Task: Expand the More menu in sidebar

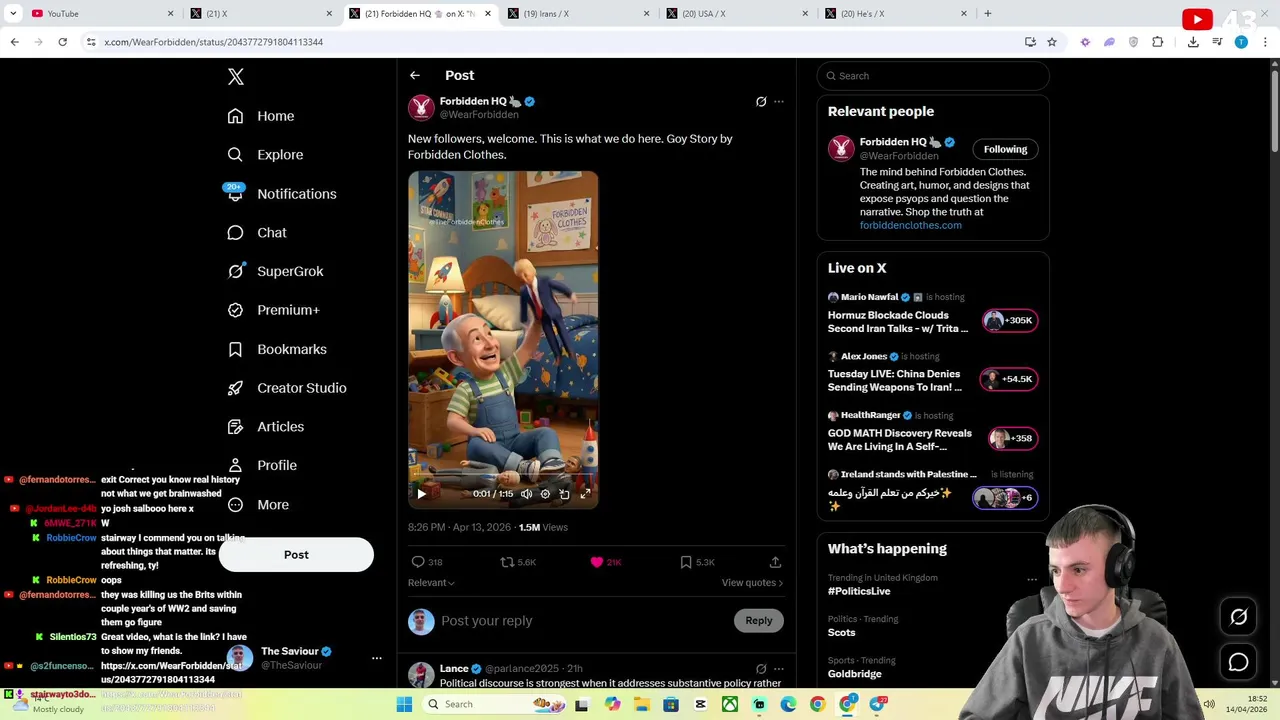Action: click(258, 505)
